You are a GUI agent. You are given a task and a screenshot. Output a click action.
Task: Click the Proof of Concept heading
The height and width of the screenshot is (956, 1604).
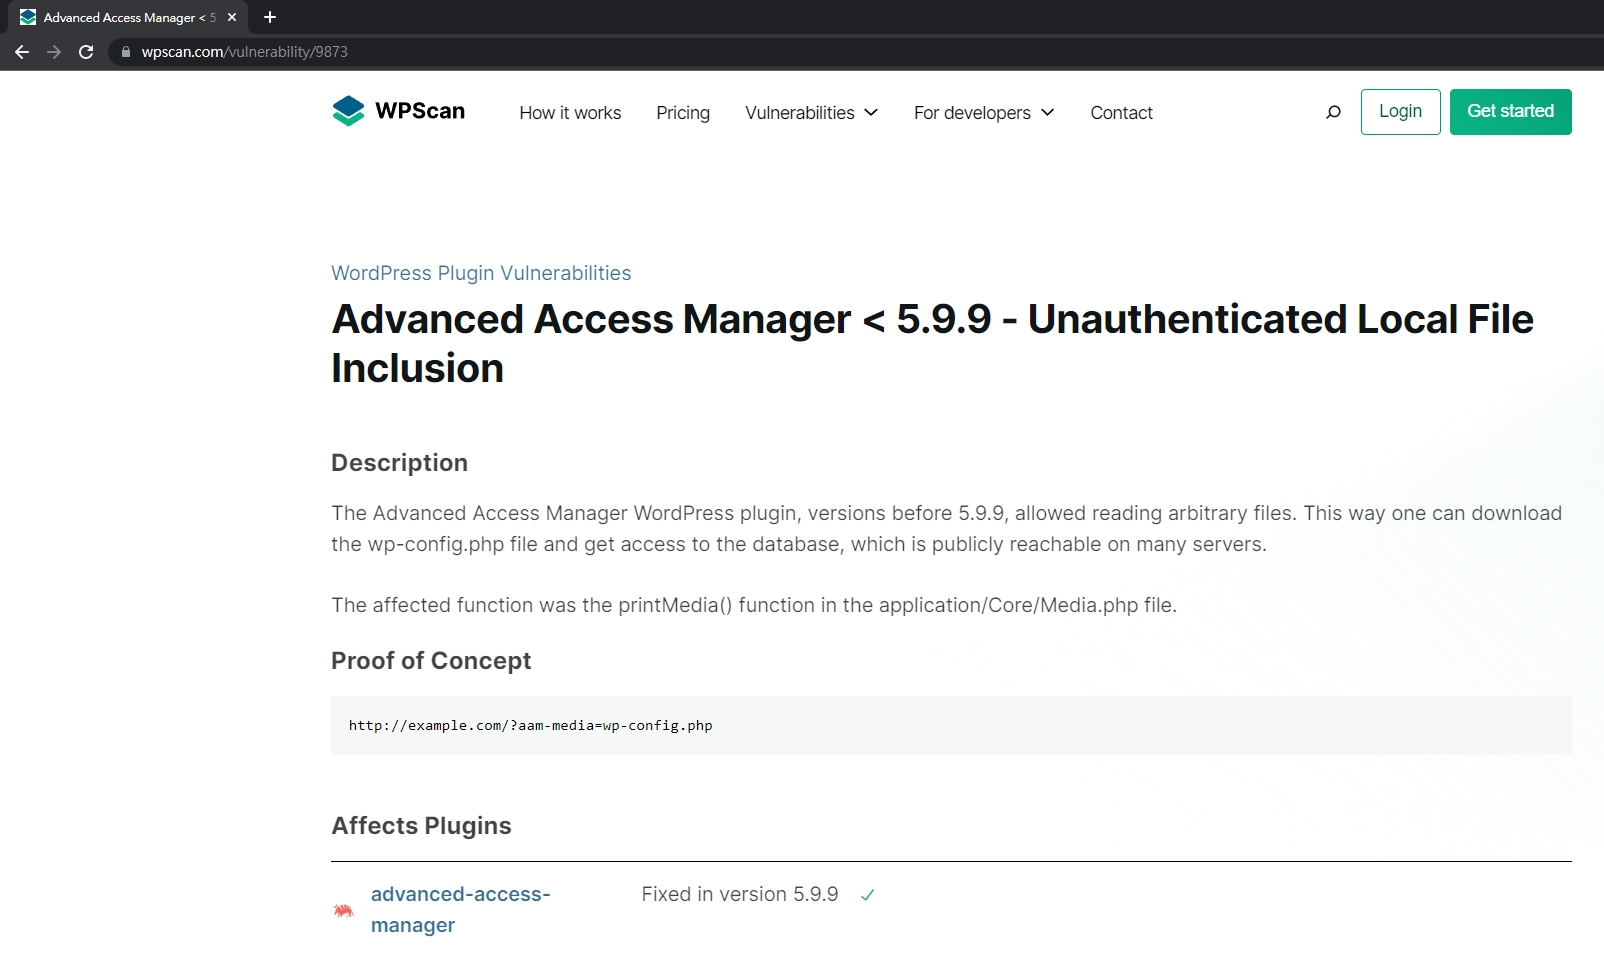tap(431, 661)
